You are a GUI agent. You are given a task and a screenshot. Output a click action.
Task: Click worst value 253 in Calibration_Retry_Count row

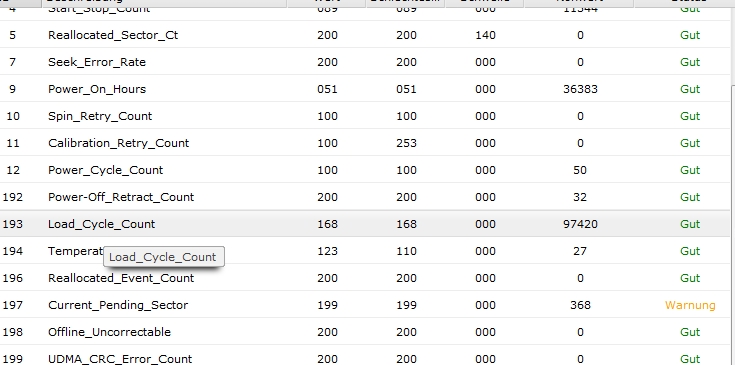[x=406, y=143]
